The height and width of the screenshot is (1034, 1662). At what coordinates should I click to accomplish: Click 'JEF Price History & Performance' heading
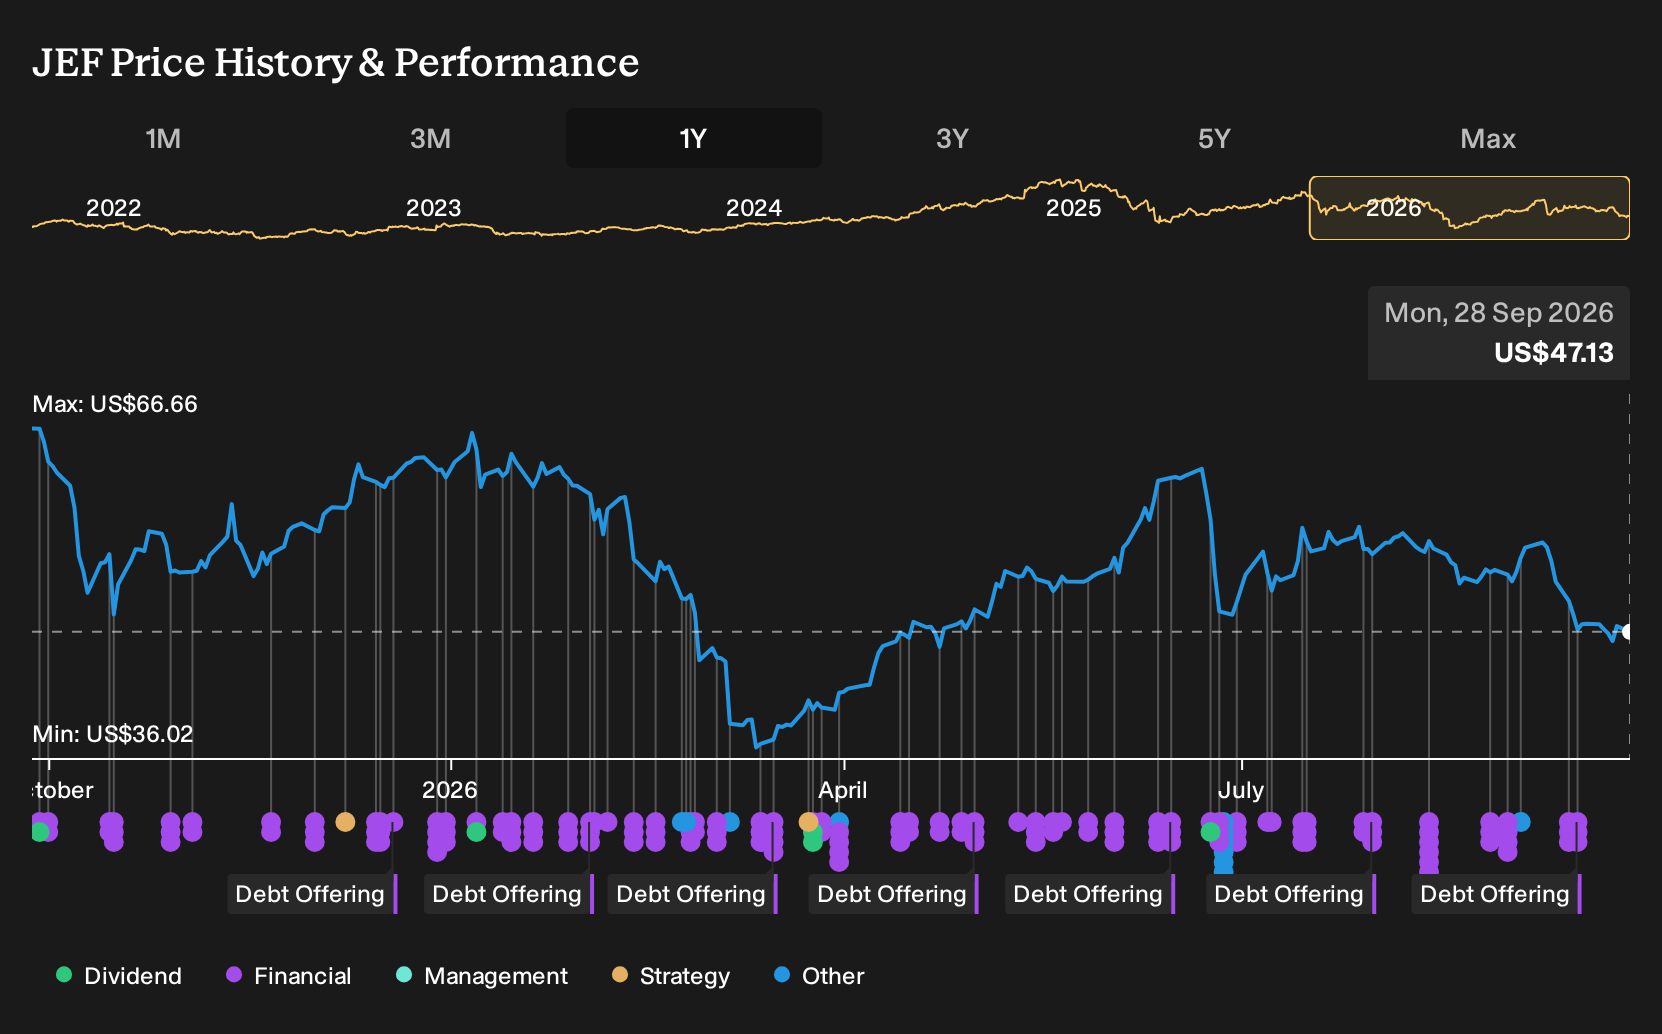click(335, 62)
